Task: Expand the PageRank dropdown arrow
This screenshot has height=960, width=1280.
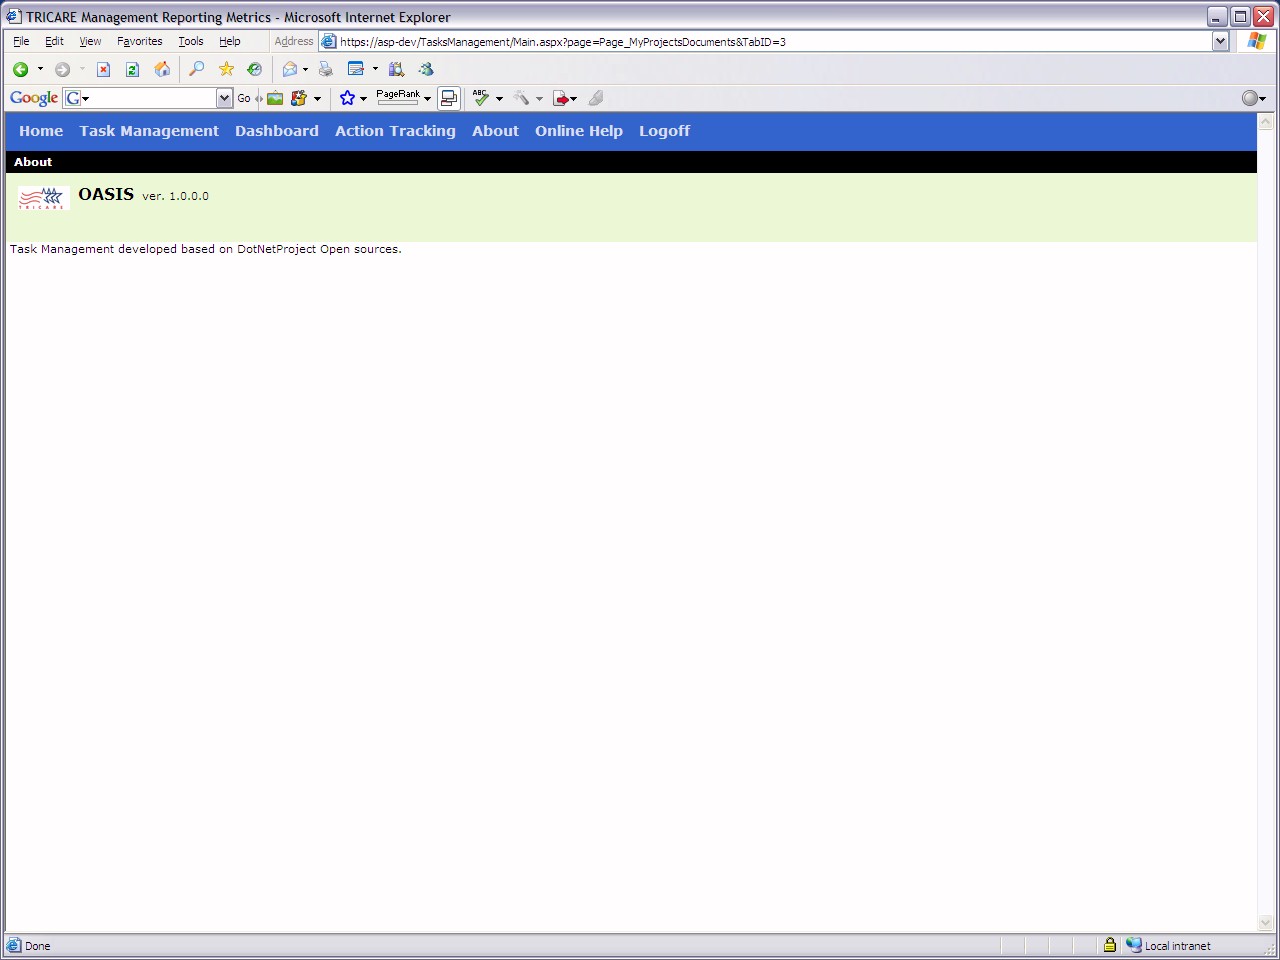Action: tap(427, 98)
